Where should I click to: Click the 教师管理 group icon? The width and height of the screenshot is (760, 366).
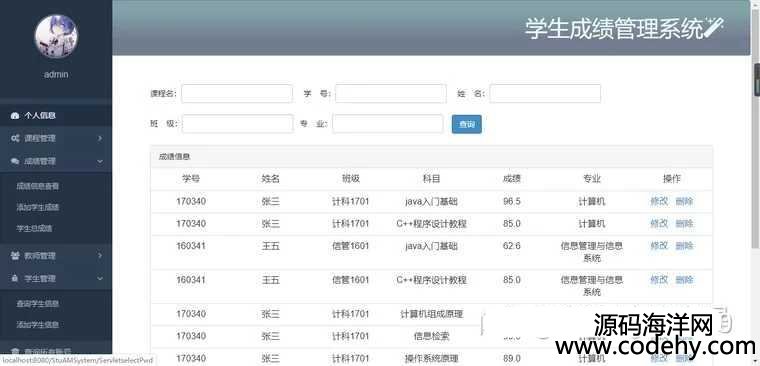[15, 255]
